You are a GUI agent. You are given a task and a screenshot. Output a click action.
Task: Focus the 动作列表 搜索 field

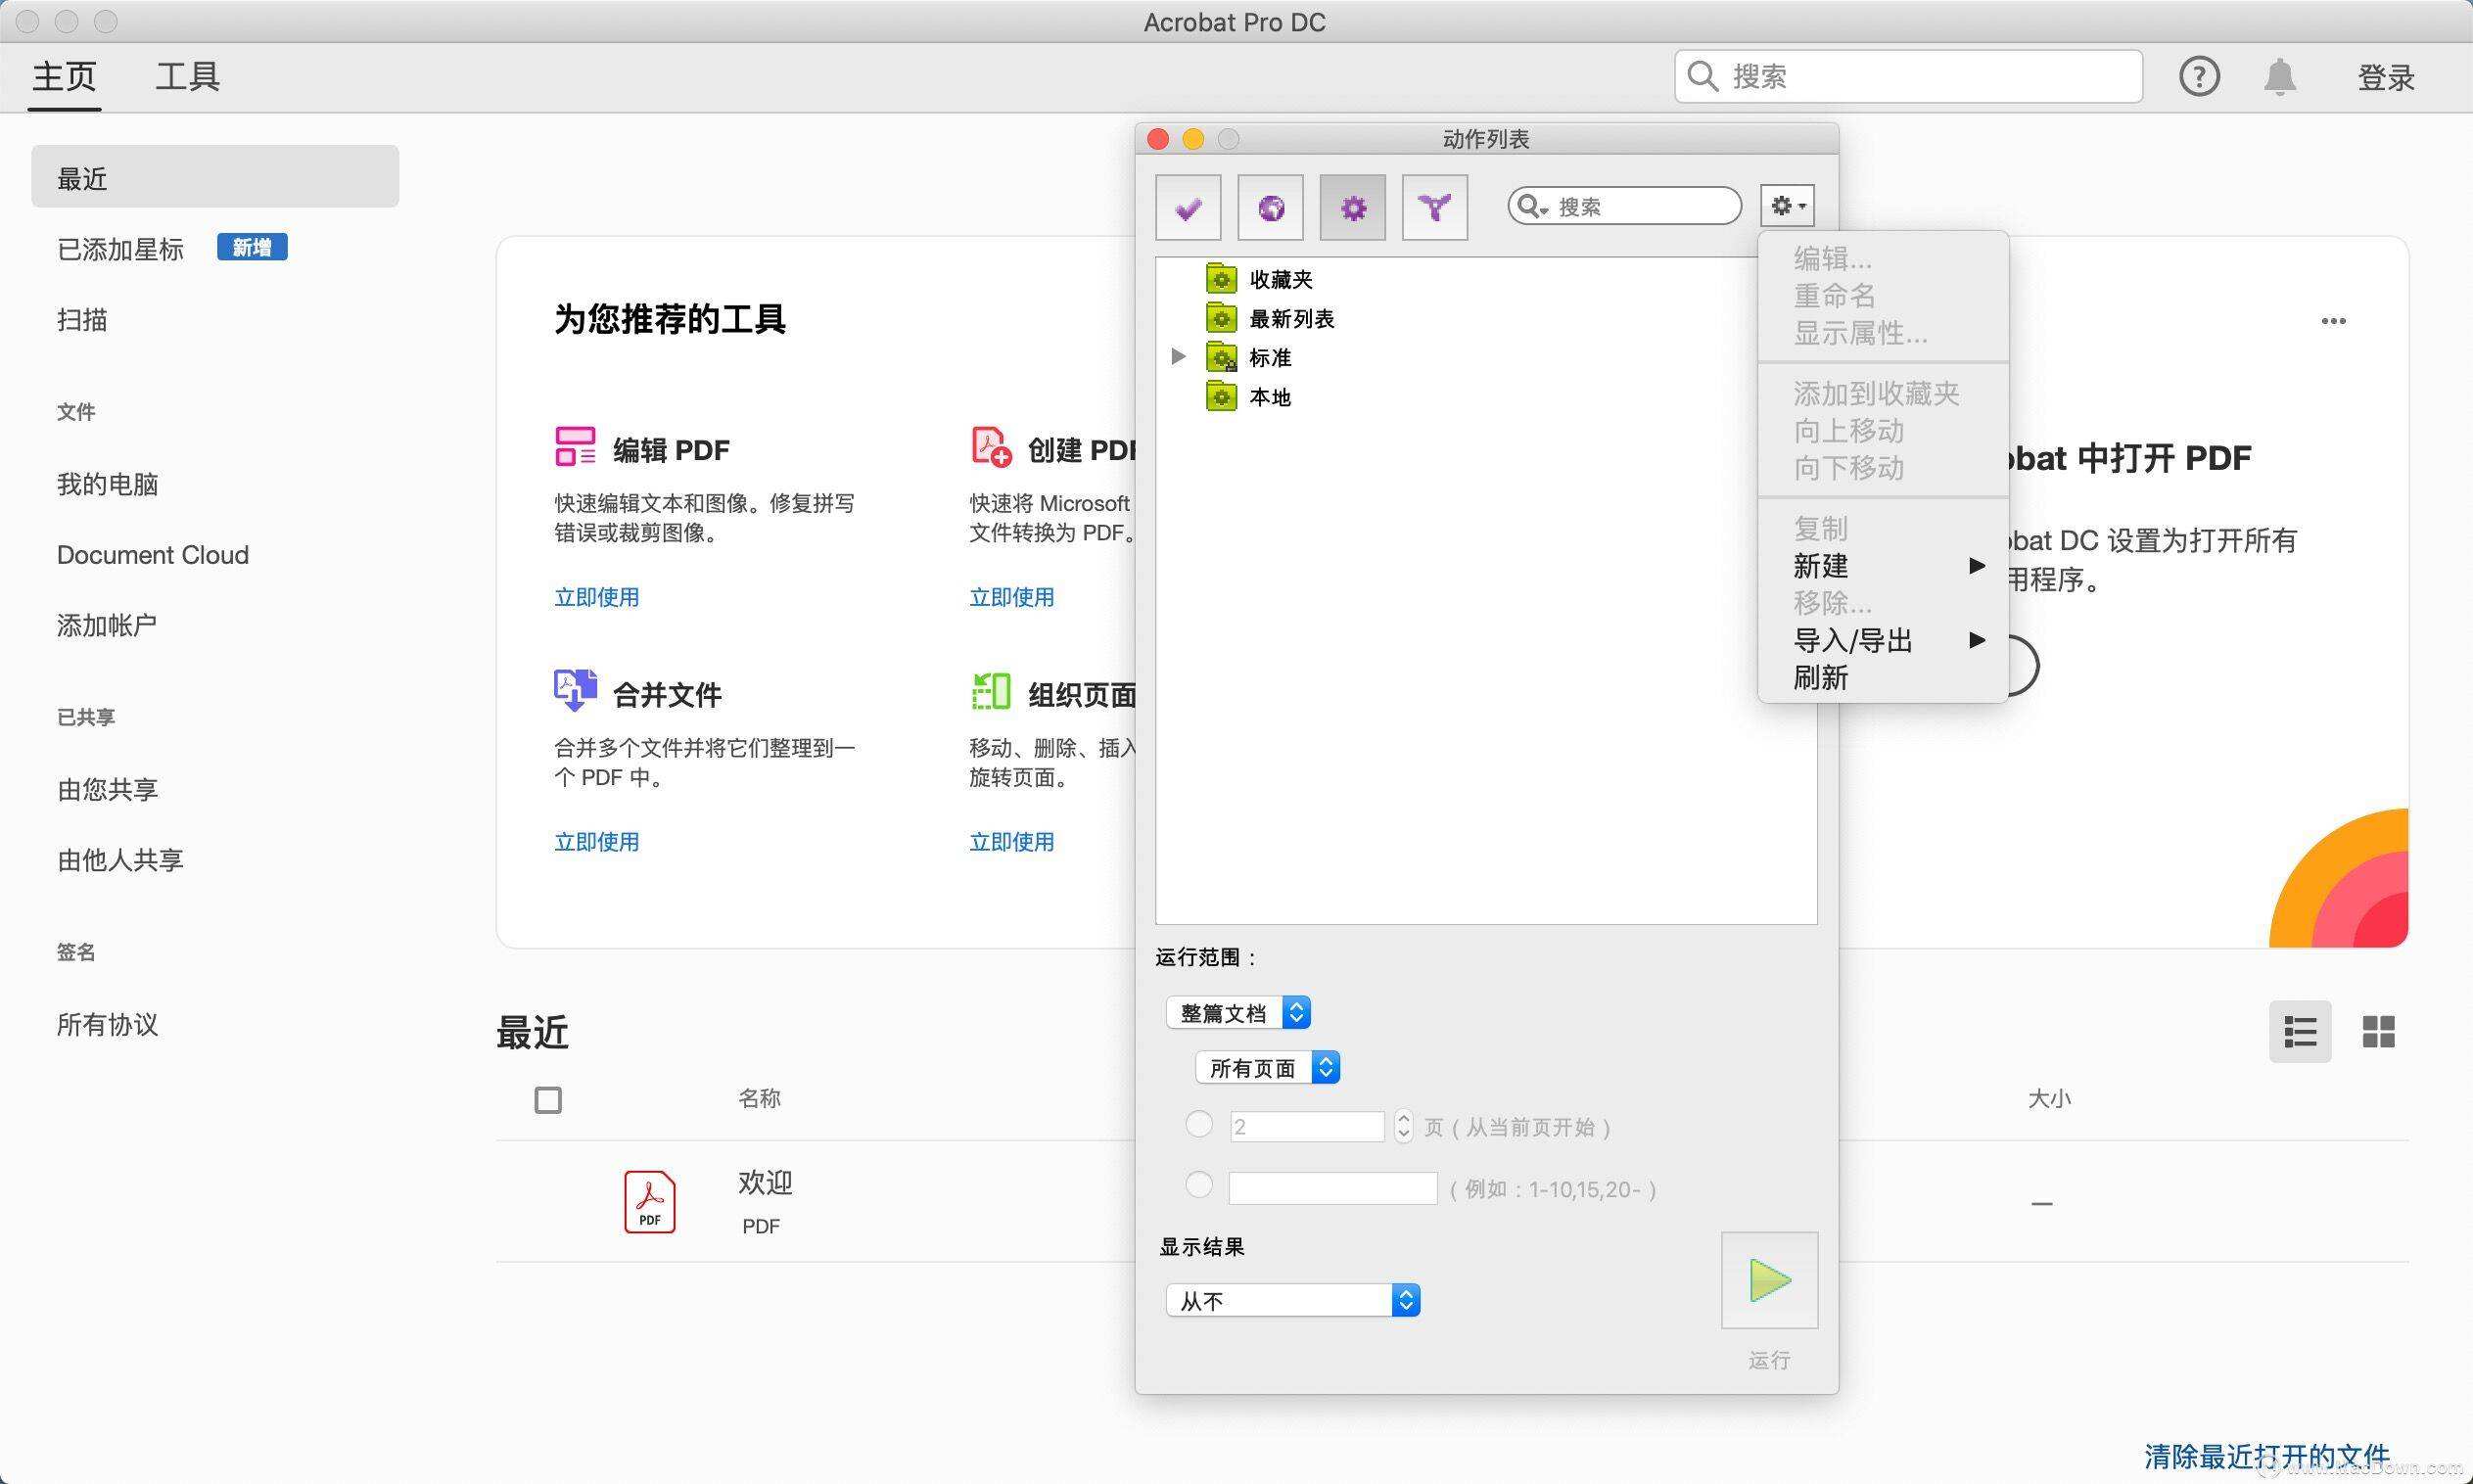pos(1625,206)
